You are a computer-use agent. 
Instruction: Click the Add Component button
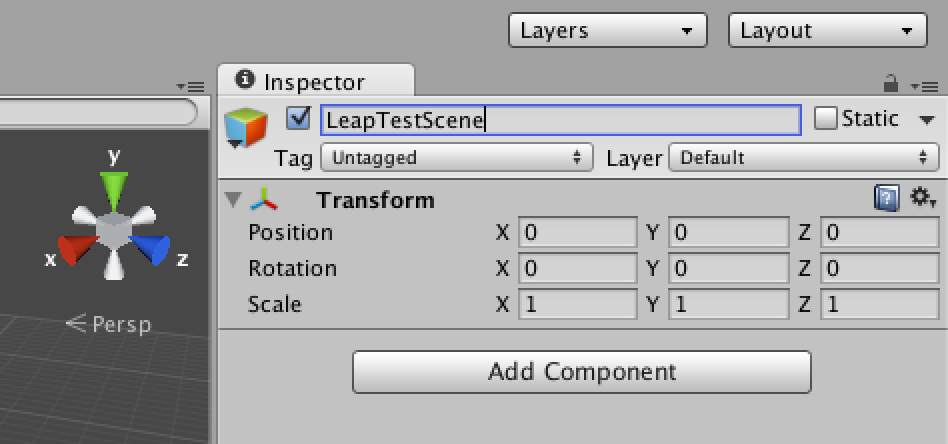(582, 371)
